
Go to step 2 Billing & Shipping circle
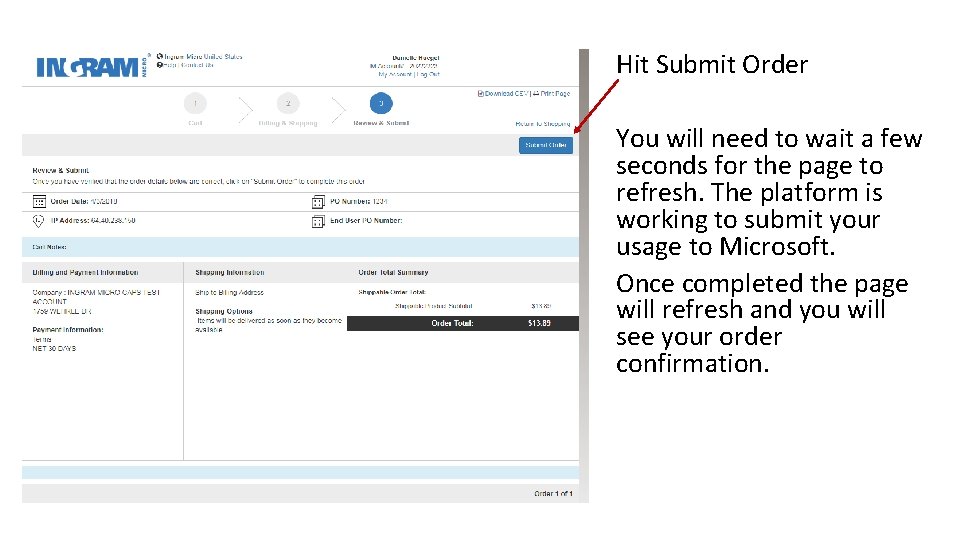tap(288, 103)
